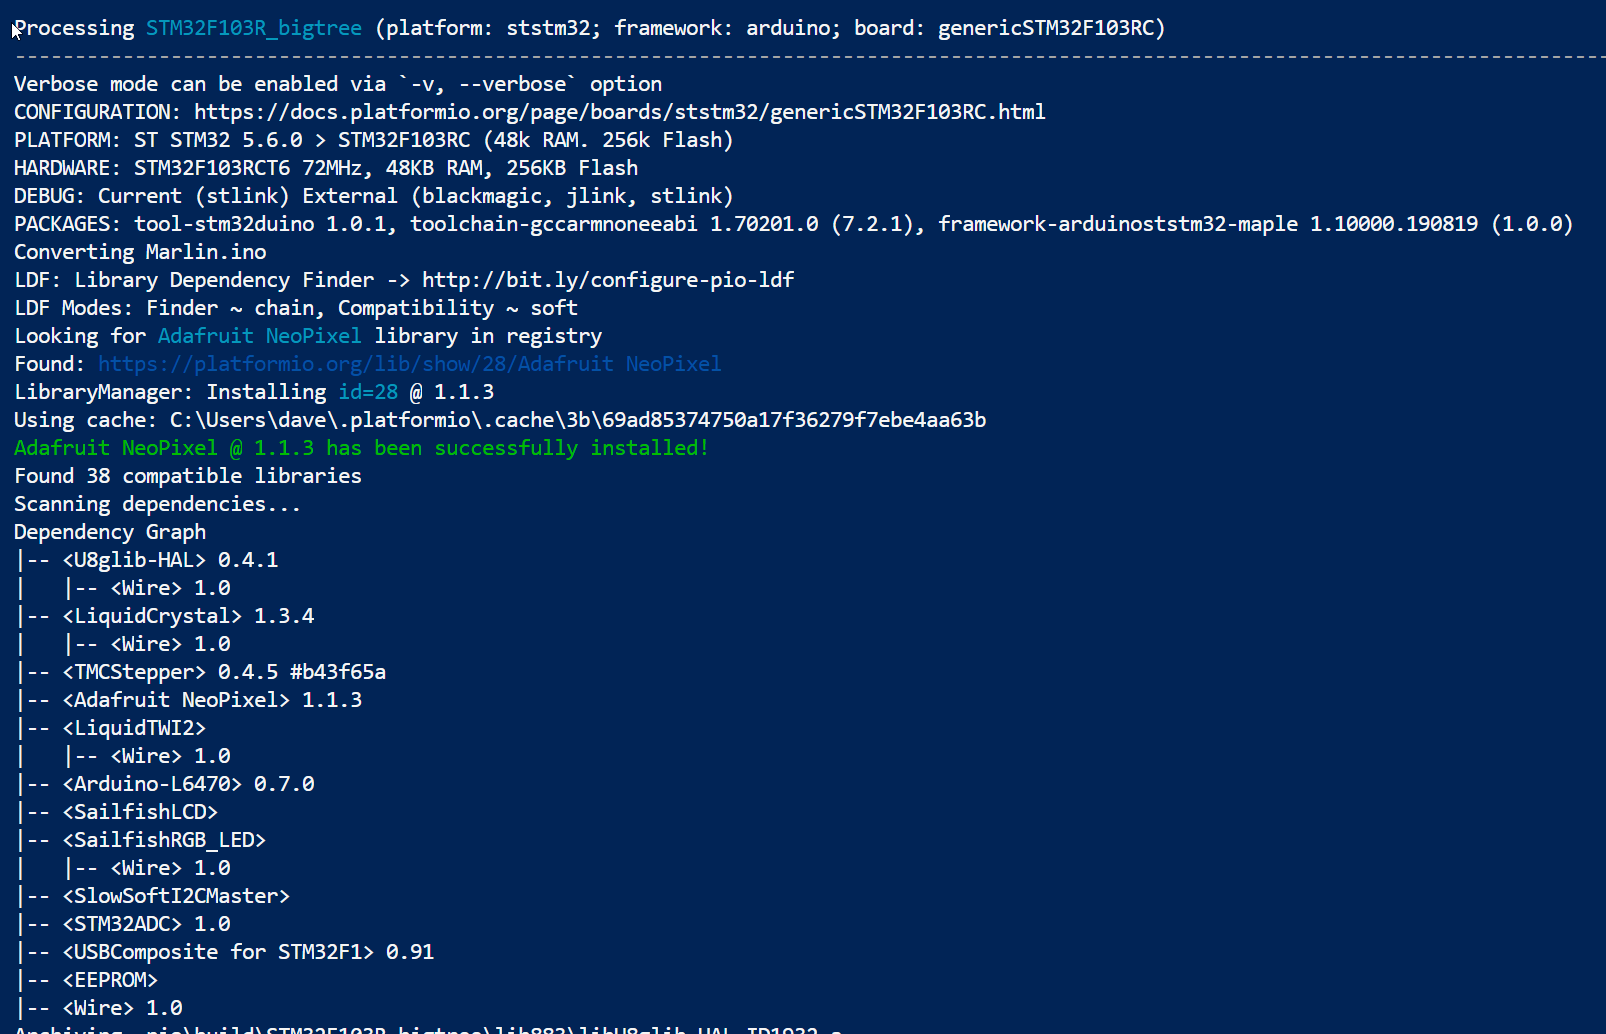The width and height of the screenshot is (1606, 1034).
Task: Select the LiquidCrystal 1.3.4 dependency entry
Action: [x=188, y=616]
